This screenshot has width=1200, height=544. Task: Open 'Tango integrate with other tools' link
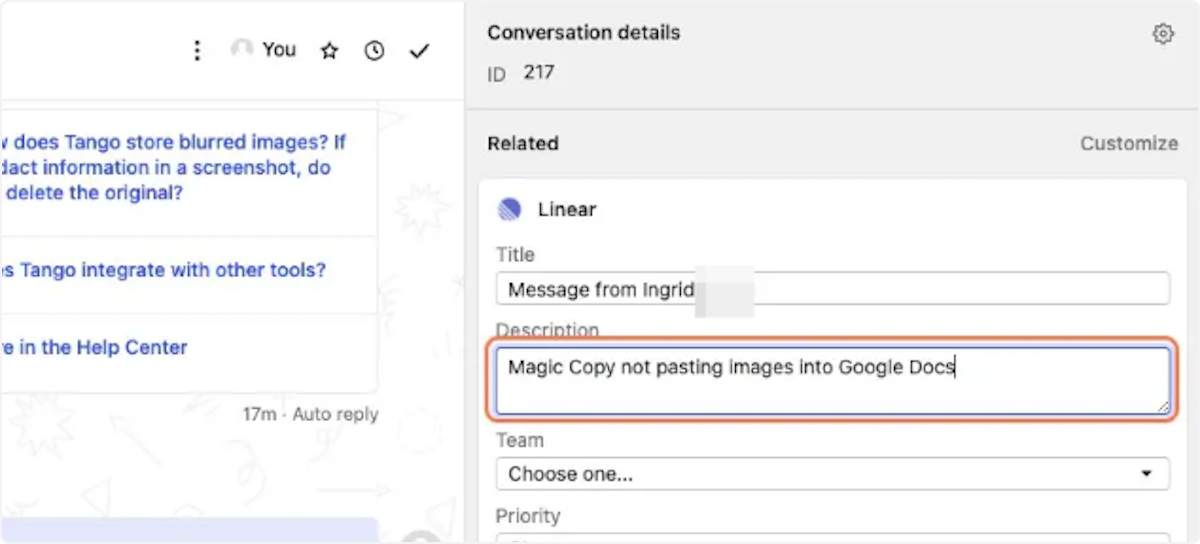pyautogui.click(x=164, y=270)
